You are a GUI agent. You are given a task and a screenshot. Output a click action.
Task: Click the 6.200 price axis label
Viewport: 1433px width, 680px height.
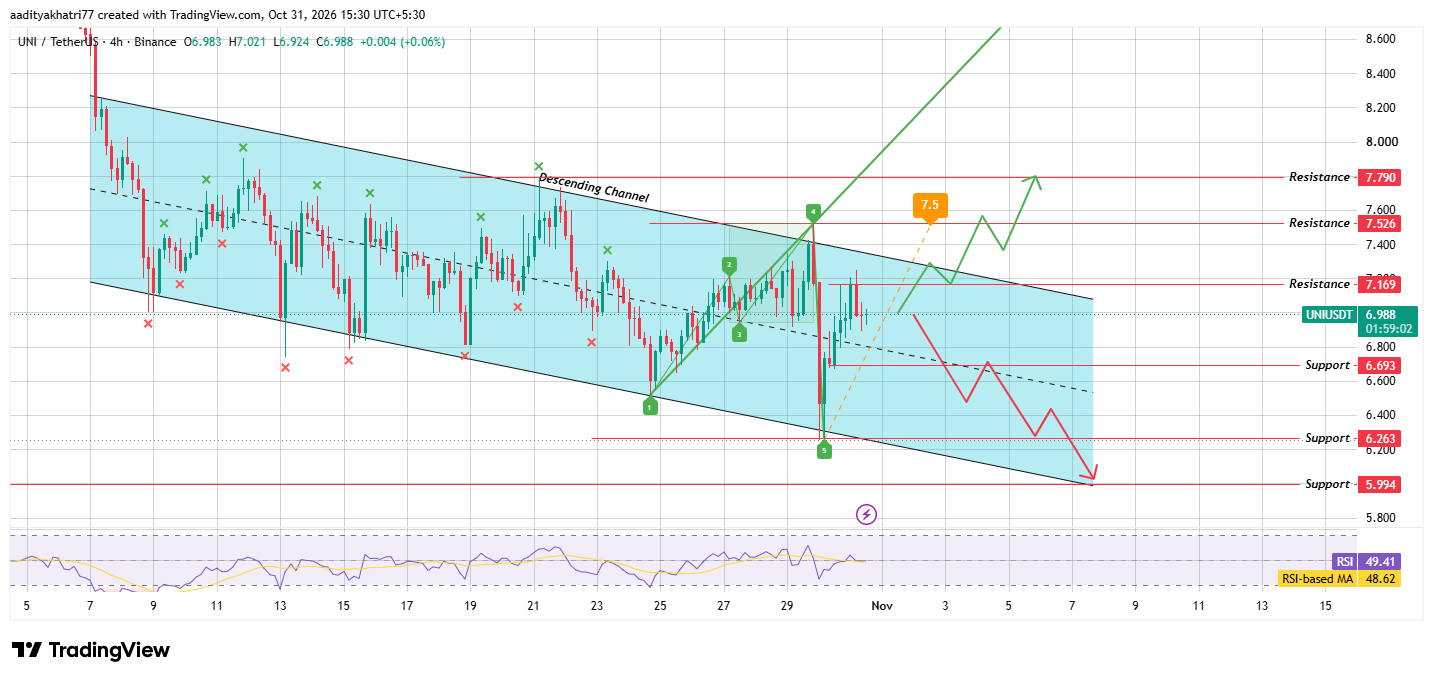coord(1381,450)
